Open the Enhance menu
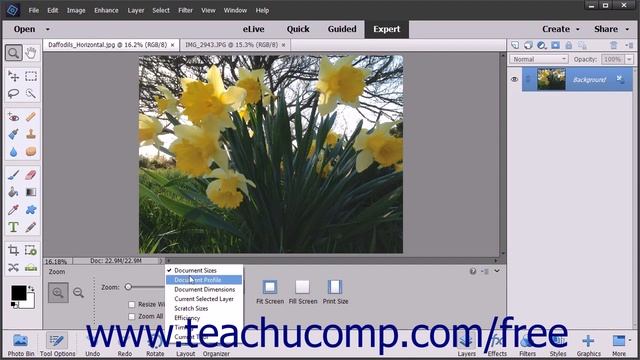 [106, 11]
